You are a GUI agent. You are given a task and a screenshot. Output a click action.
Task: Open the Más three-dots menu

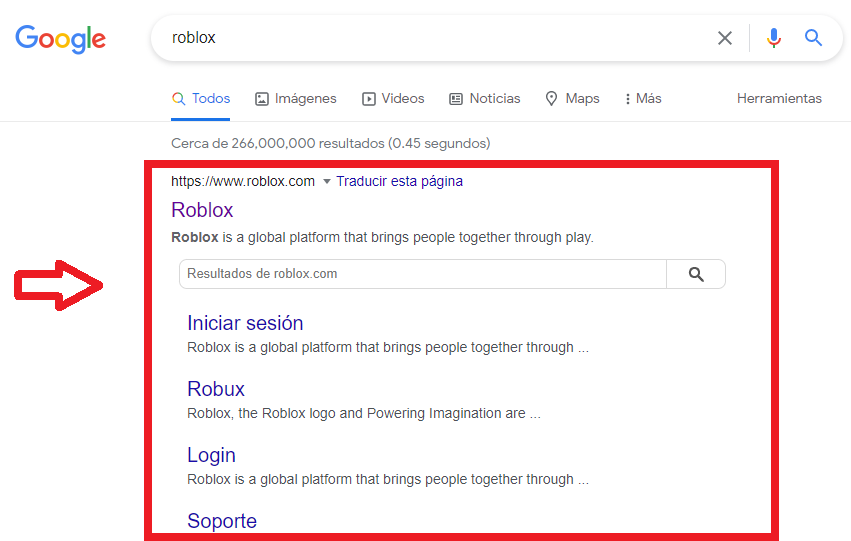644,98
